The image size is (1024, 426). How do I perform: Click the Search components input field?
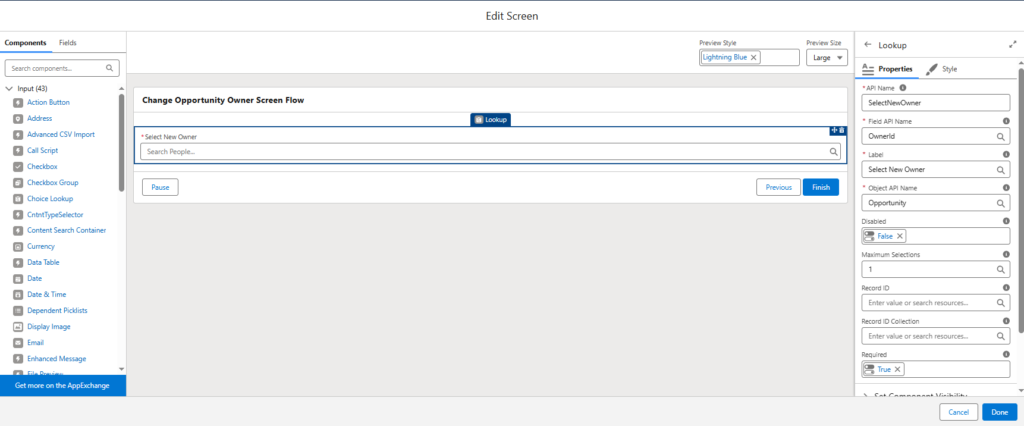click(x=62, y=68)
